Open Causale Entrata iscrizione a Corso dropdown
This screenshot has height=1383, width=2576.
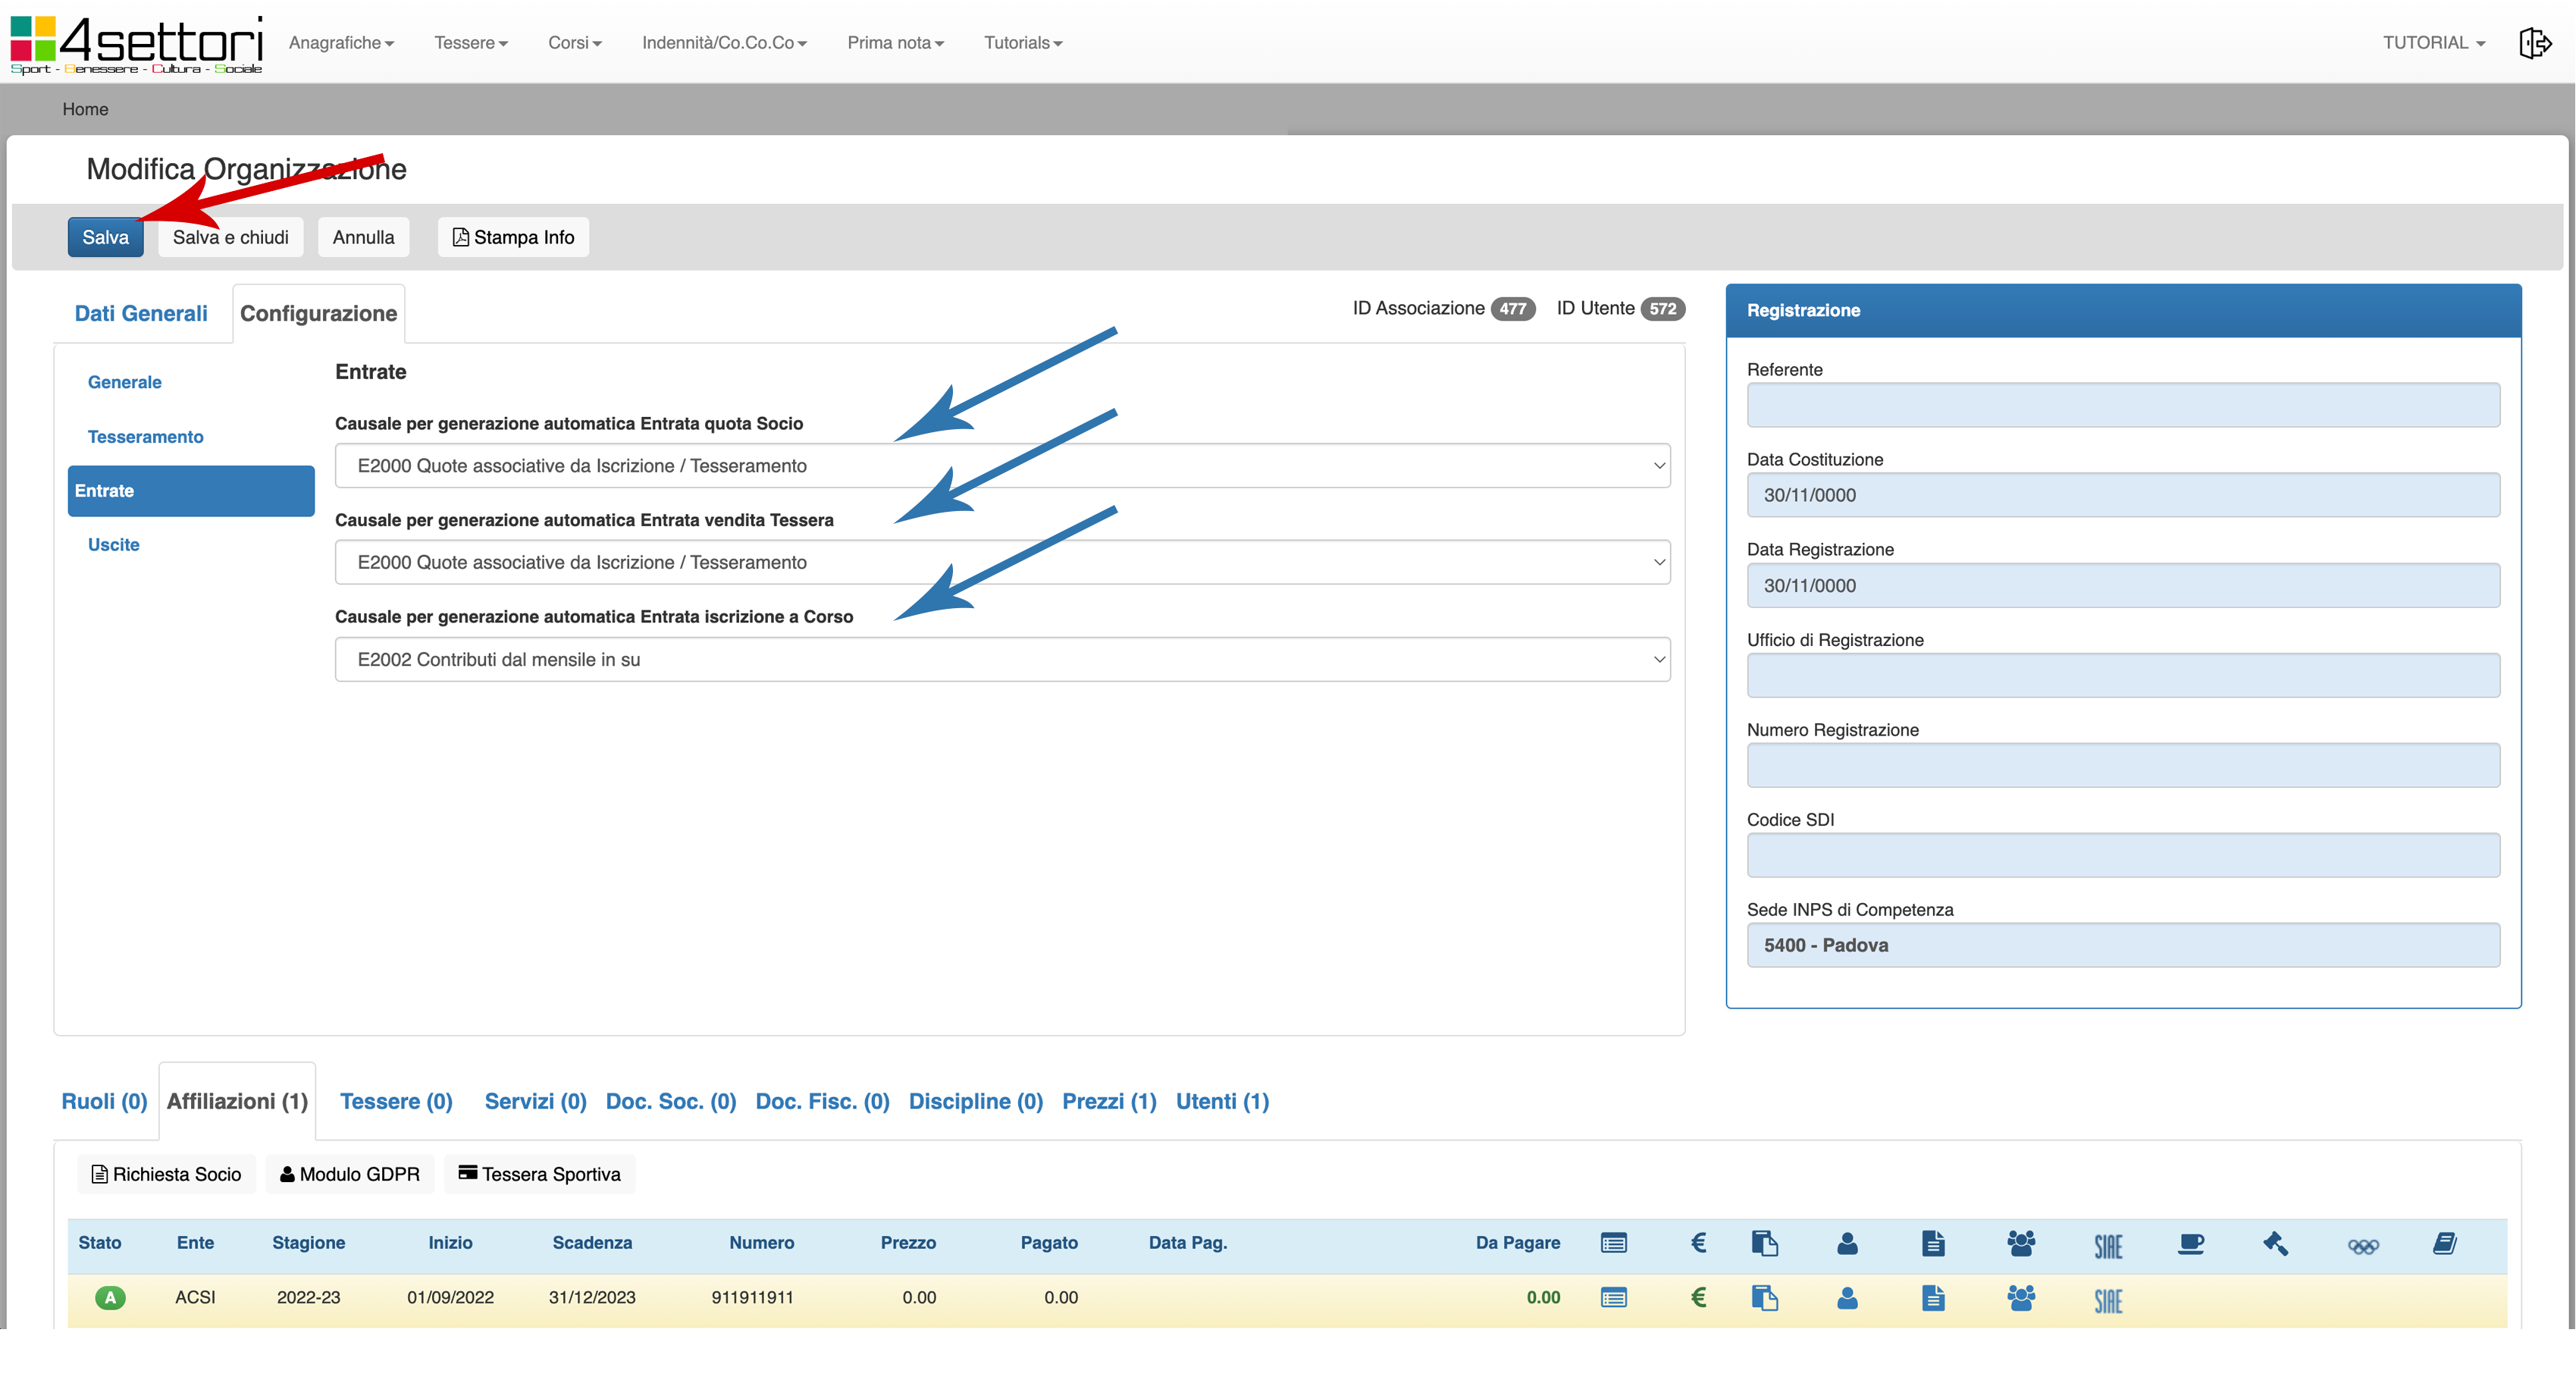pyautogui.click(x=1002, y=659)
